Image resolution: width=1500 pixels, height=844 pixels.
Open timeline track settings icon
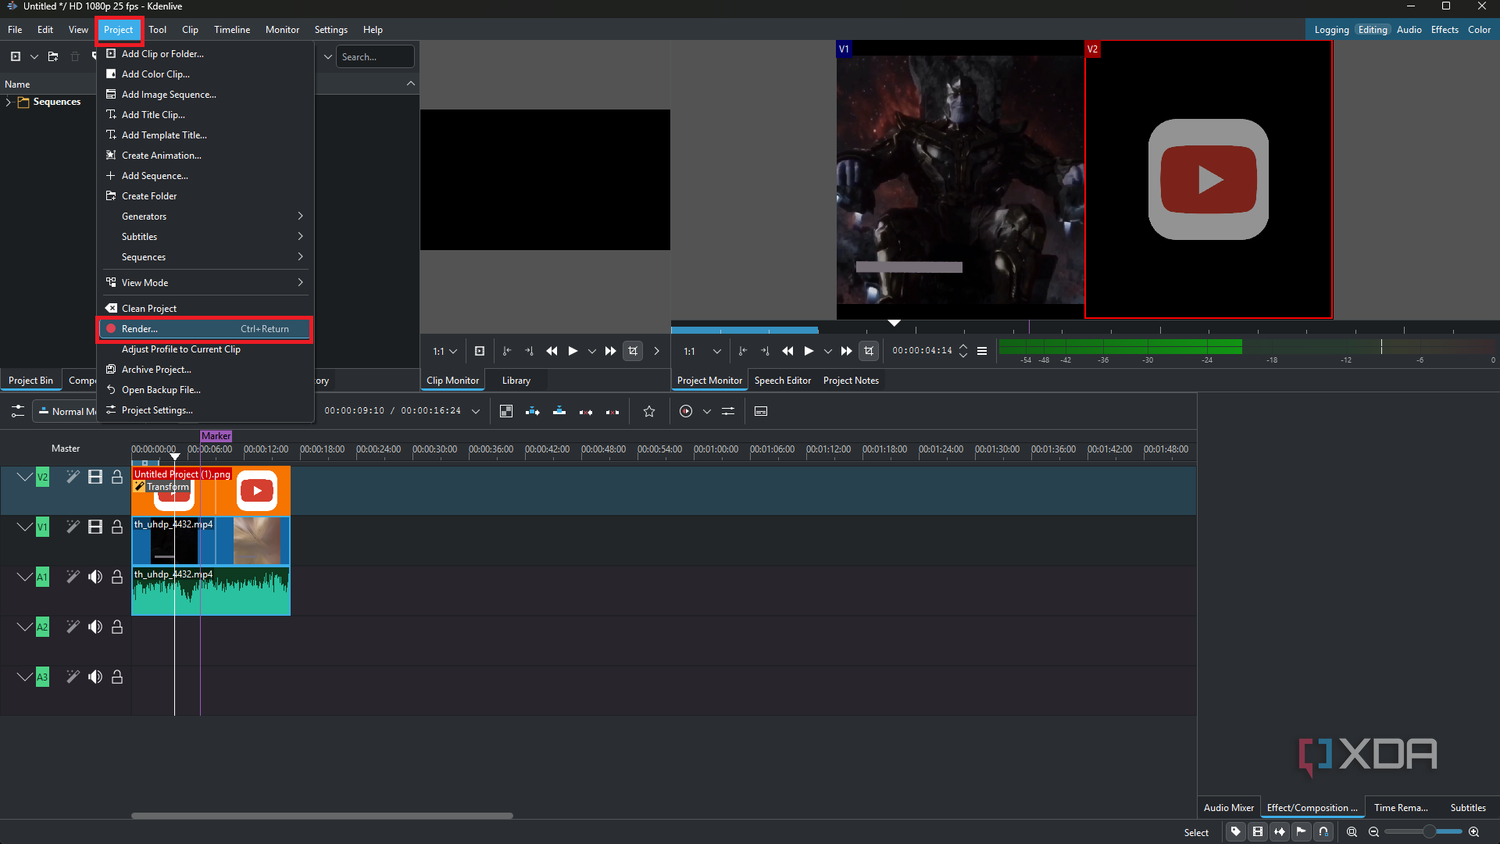[17, 411]
